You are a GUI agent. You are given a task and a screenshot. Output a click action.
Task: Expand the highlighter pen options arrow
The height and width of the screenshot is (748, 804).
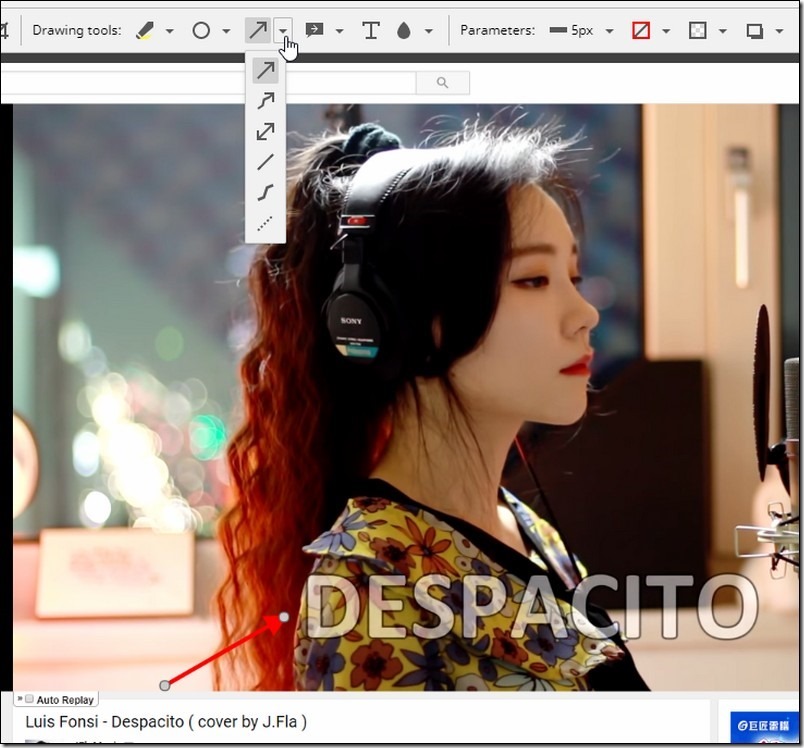[x=170, y=31]
